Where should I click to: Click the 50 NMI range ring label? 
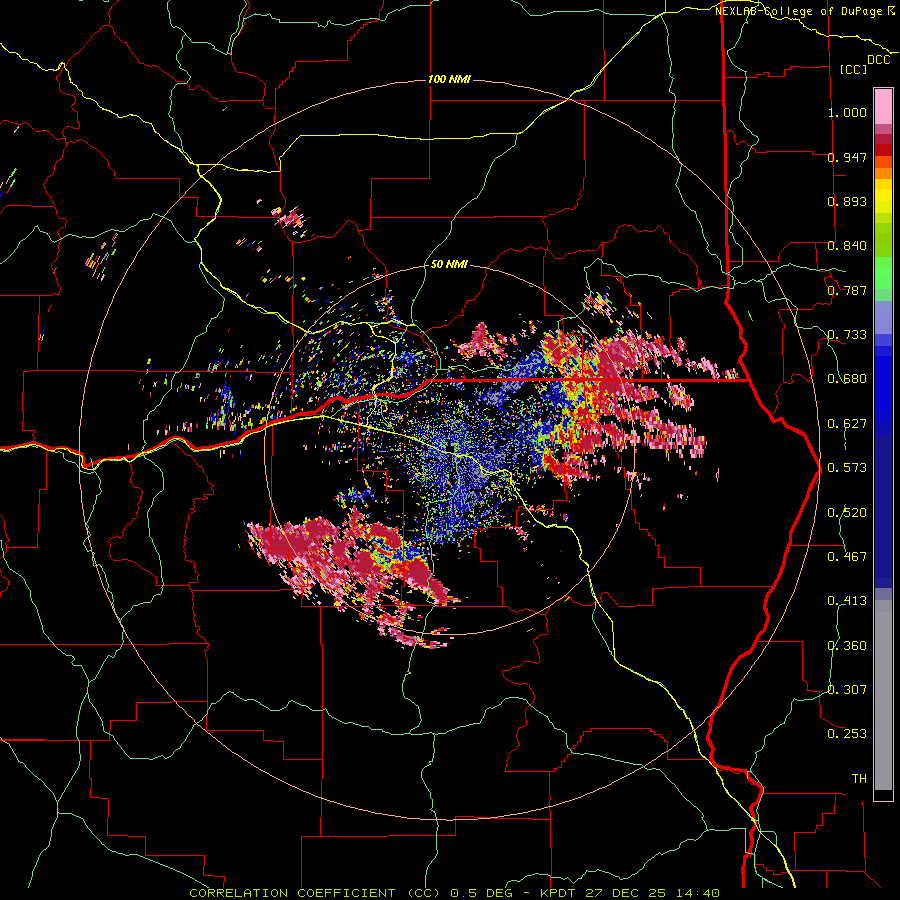pos(449,264)
